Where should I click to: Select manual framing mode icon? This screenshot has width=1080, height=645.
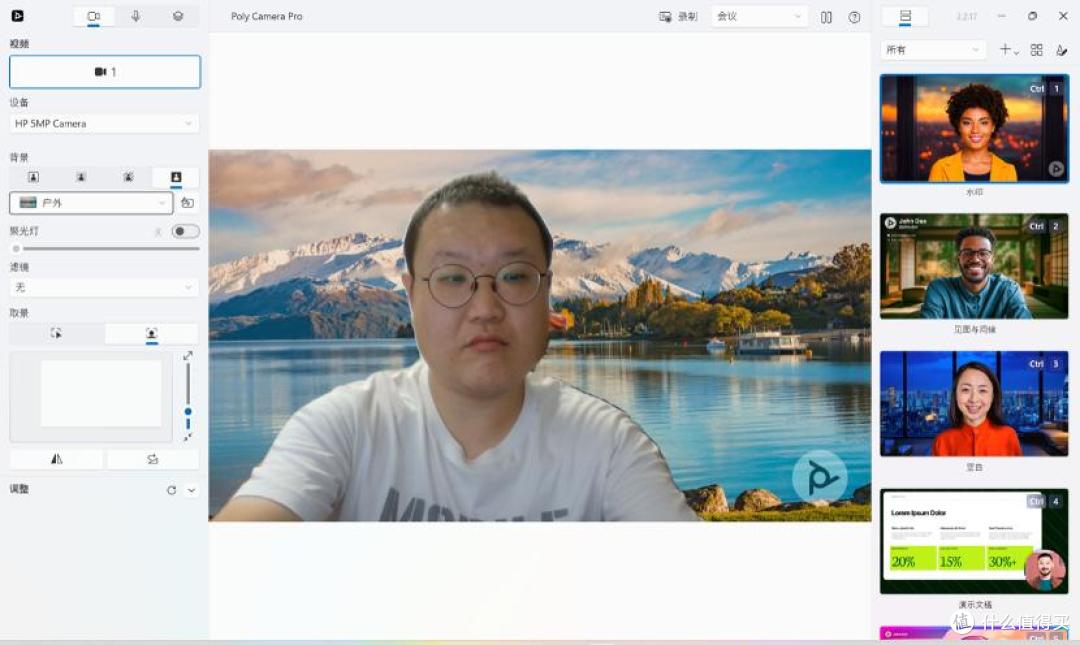coord(56,334)
